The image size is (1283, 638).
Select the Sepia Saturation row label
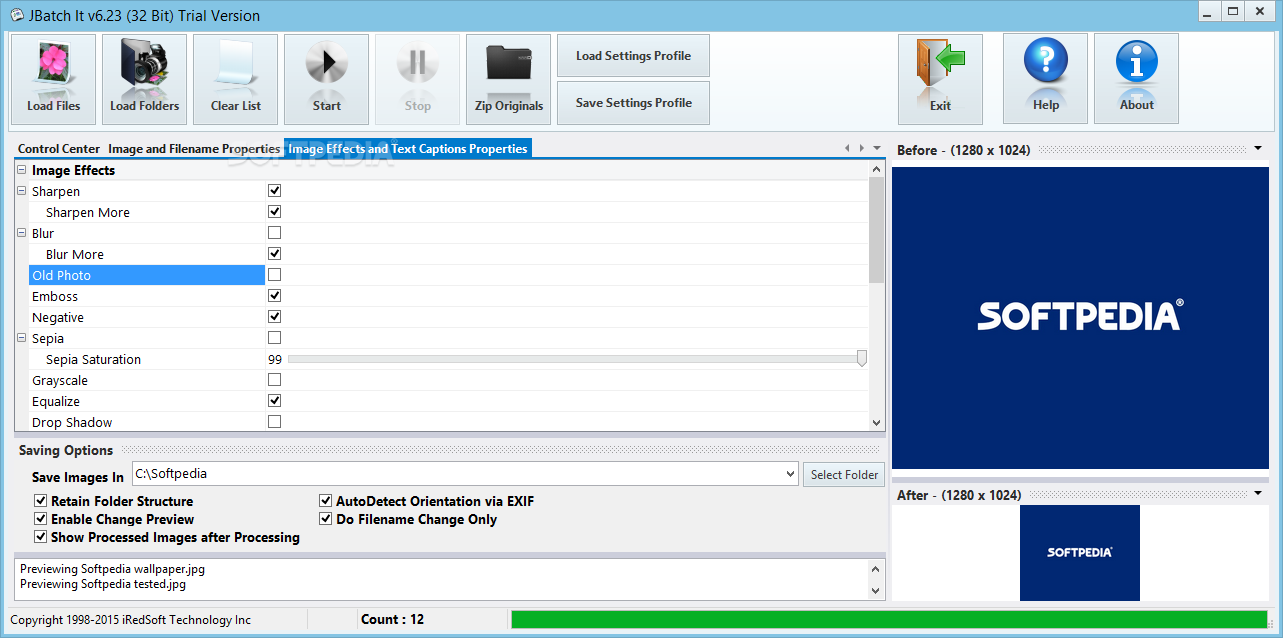(x=93, y=359)
